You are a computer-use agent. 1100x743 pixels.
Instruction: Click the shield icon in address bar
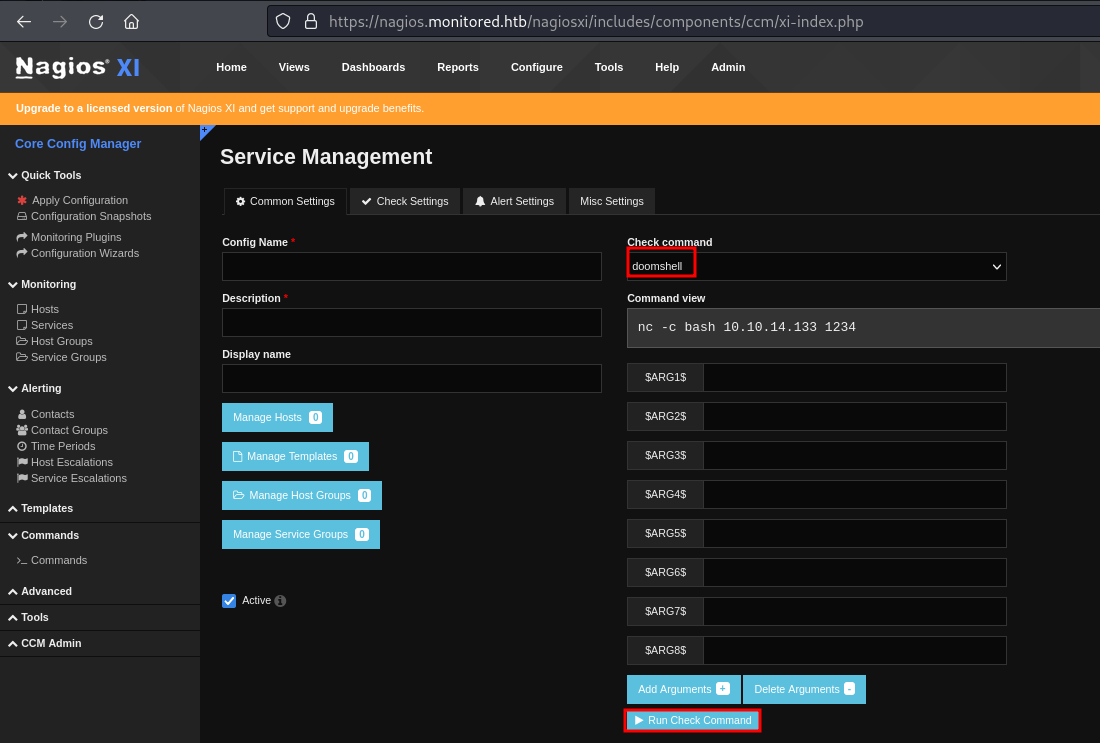[x=283, y=21]
